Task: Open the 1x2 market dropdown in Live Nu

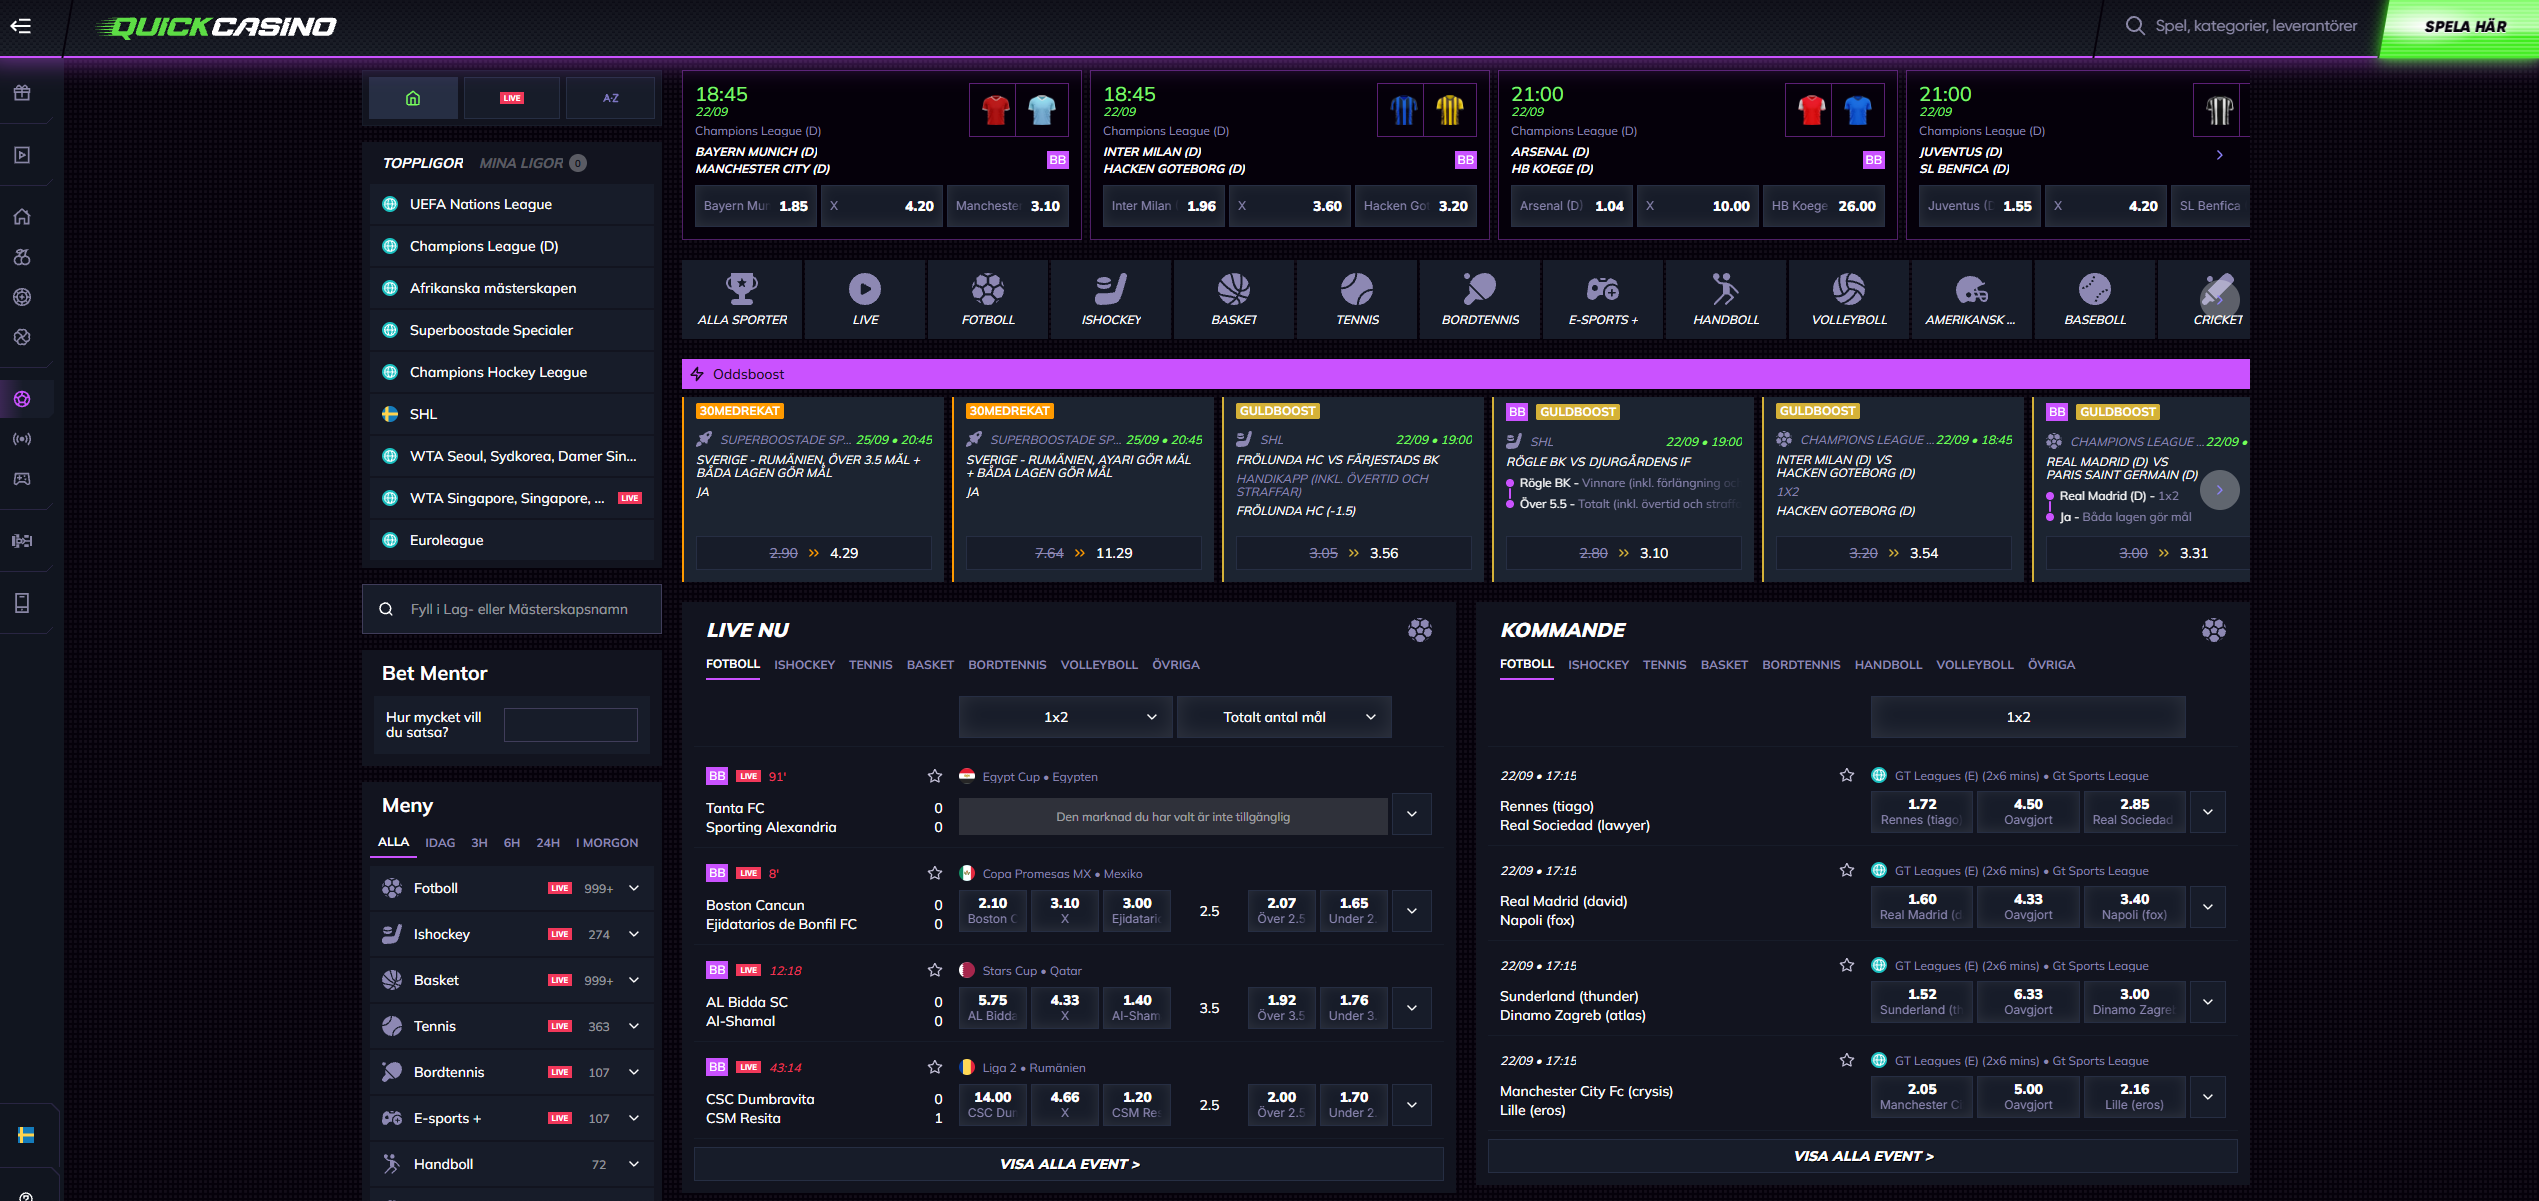Action: point(1065,717)
